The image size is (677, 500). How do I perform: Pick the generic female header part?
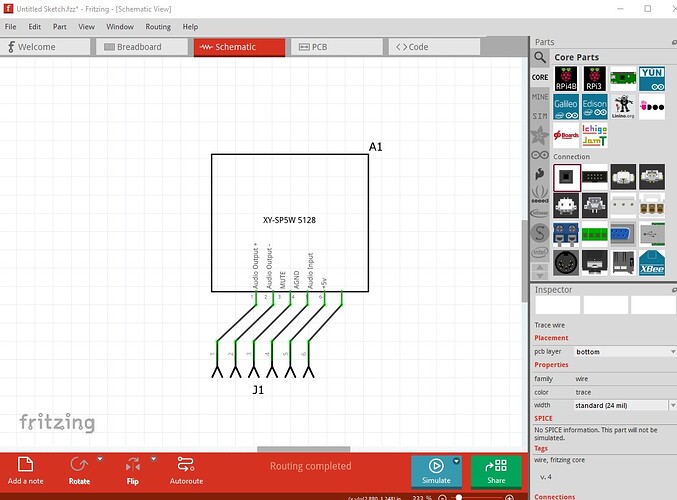(x=566, y=177)
